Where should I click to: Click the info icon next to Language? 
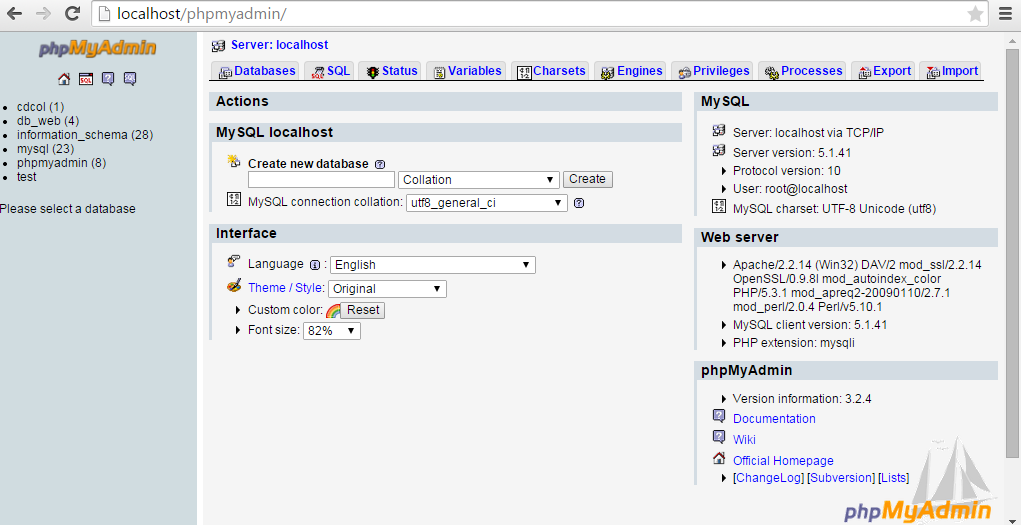point(315,265)
